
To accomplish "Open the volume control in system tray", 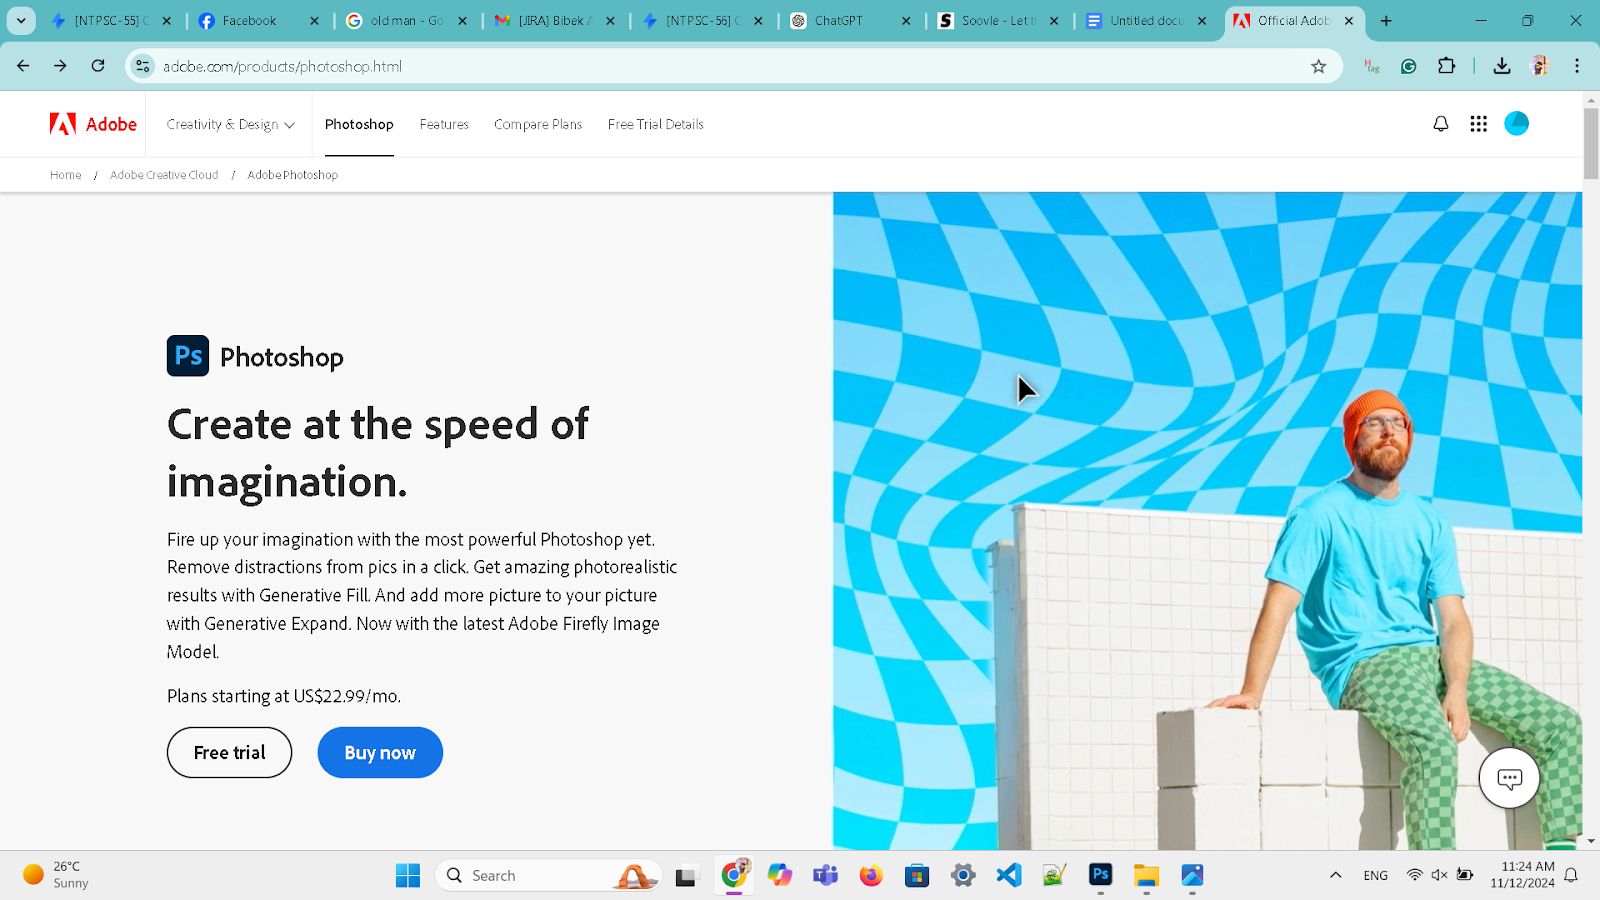I will coord(1439,875).
